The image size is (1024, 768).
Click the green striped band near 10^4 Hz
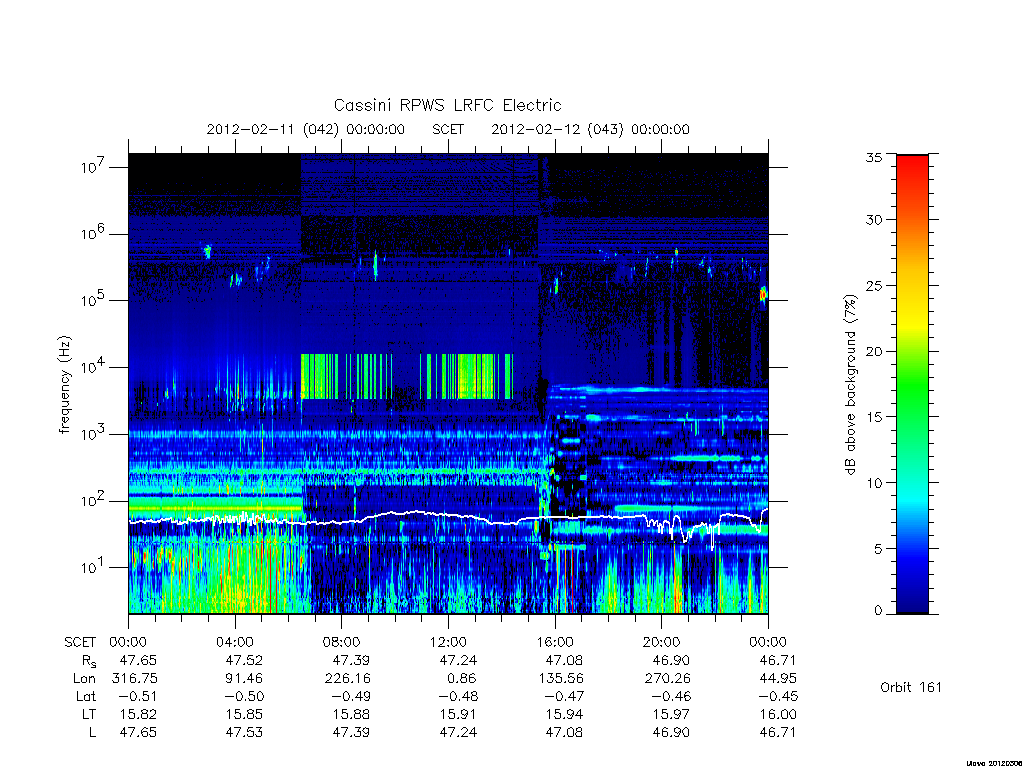[x=407, y=377]
